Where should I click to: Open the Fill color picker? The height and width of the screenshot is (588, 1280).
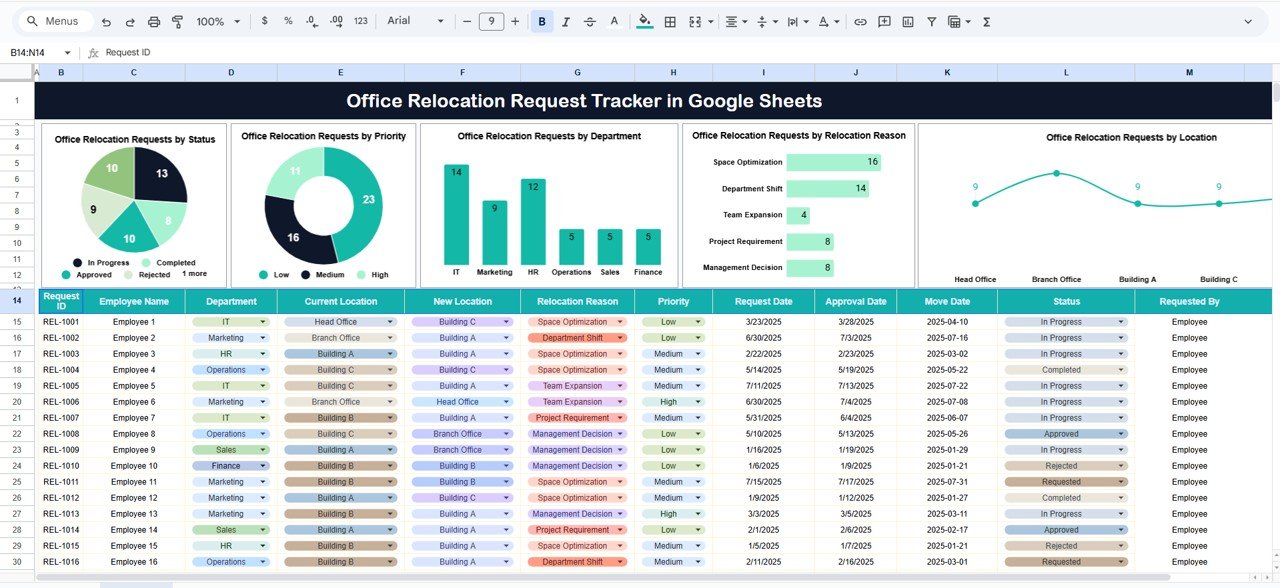(644, 20)
